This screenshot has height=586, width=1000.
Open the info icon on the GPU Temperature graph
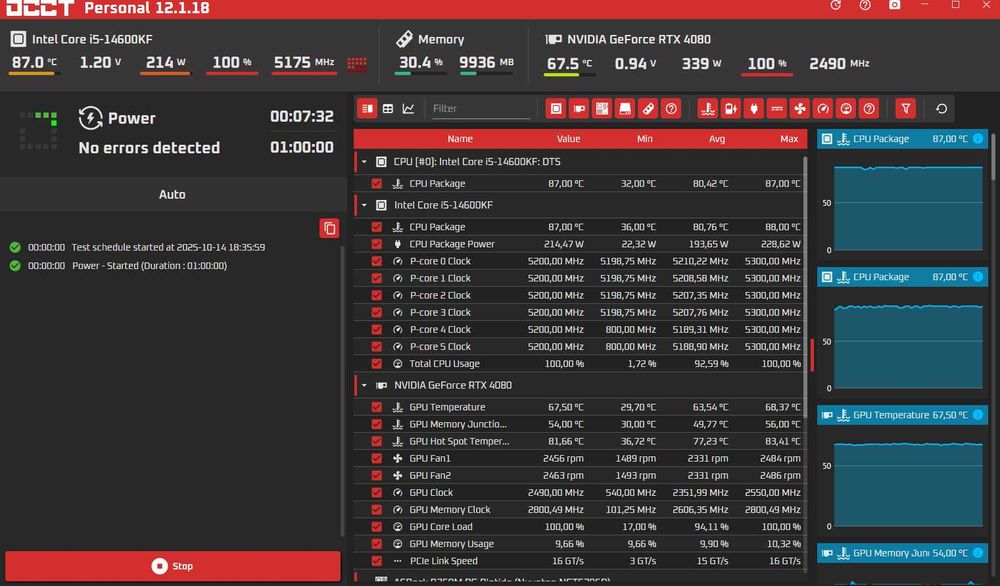[x=978, y=415]
